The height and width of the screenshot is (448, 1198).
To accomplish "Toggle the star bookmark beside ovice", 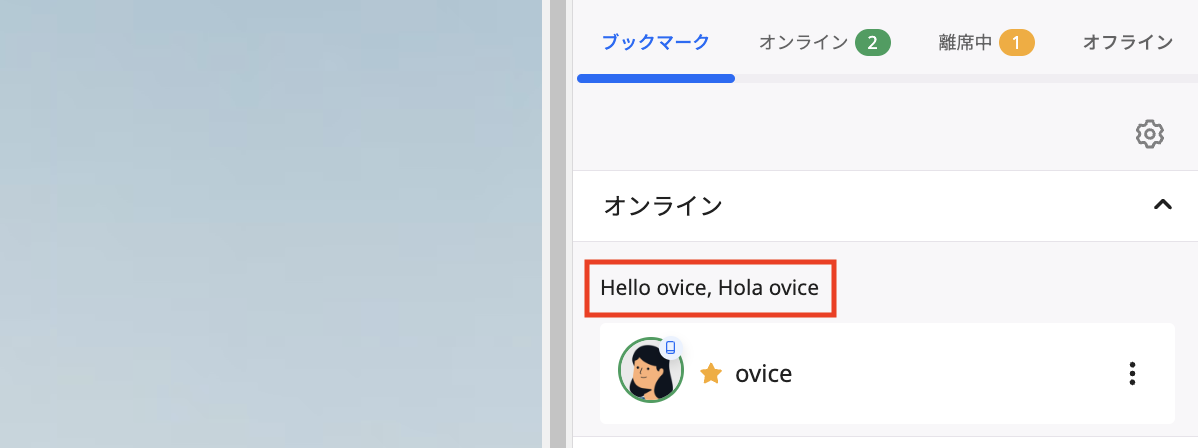I will [711, 374].
